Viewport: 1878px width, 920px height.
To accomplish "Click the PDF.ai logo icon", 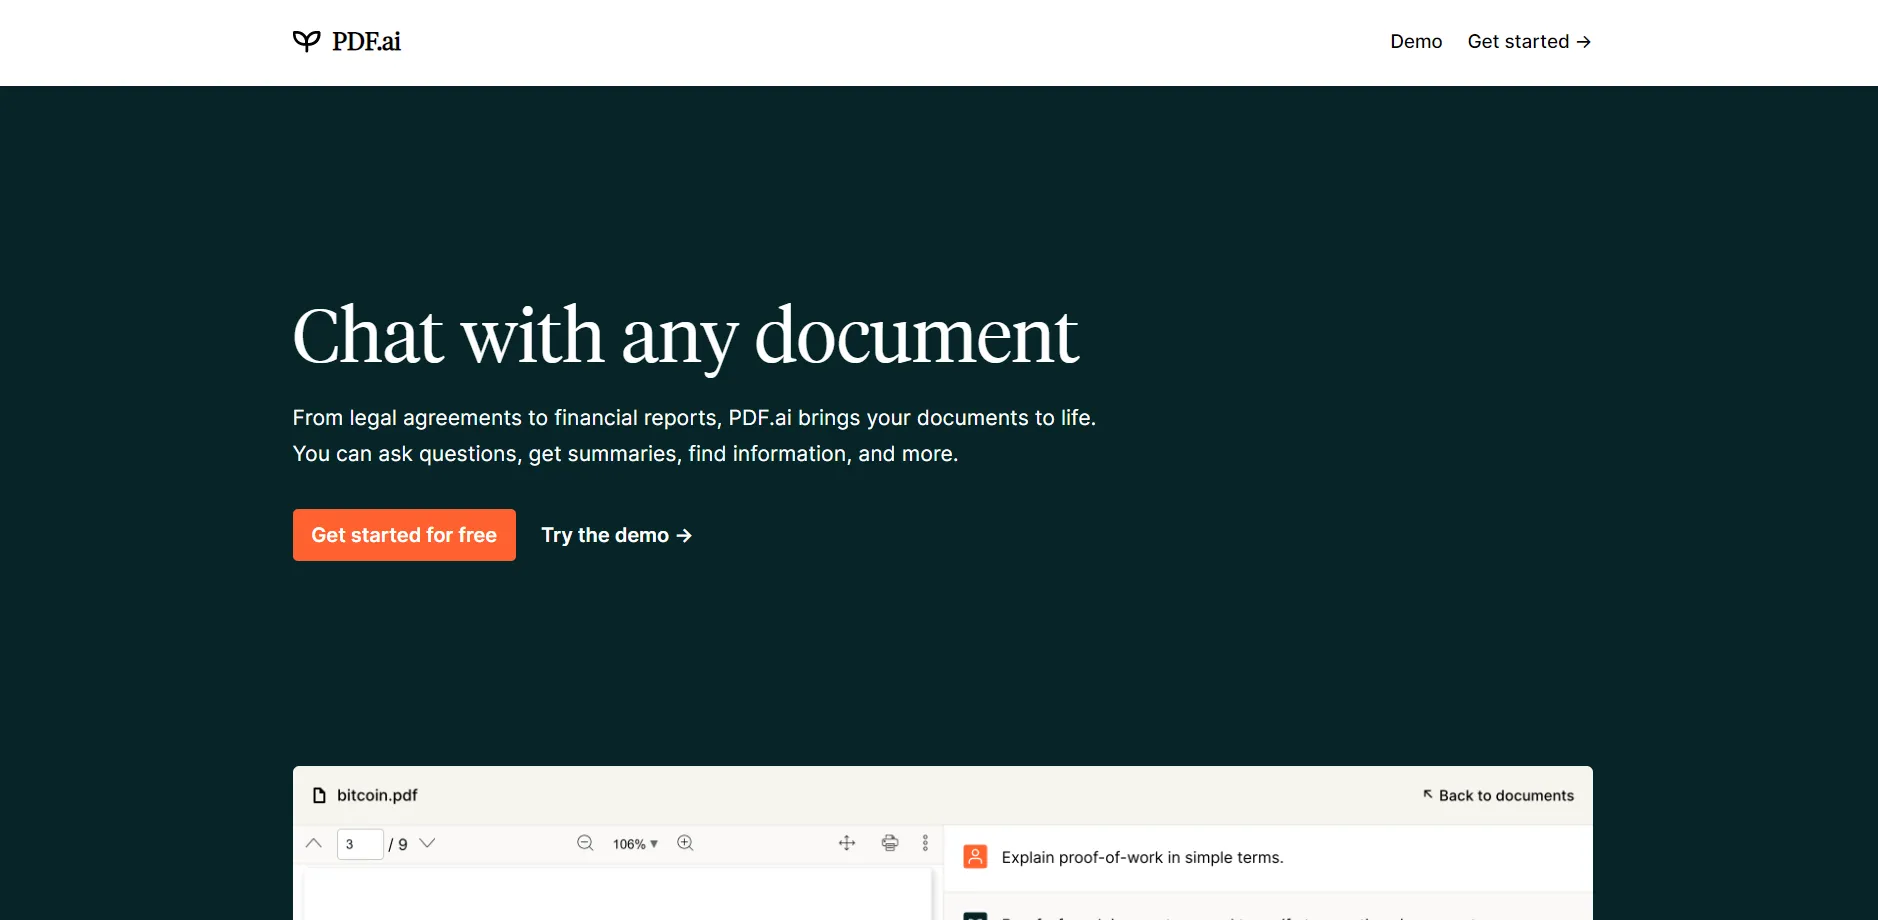I will tap(305, 40).
